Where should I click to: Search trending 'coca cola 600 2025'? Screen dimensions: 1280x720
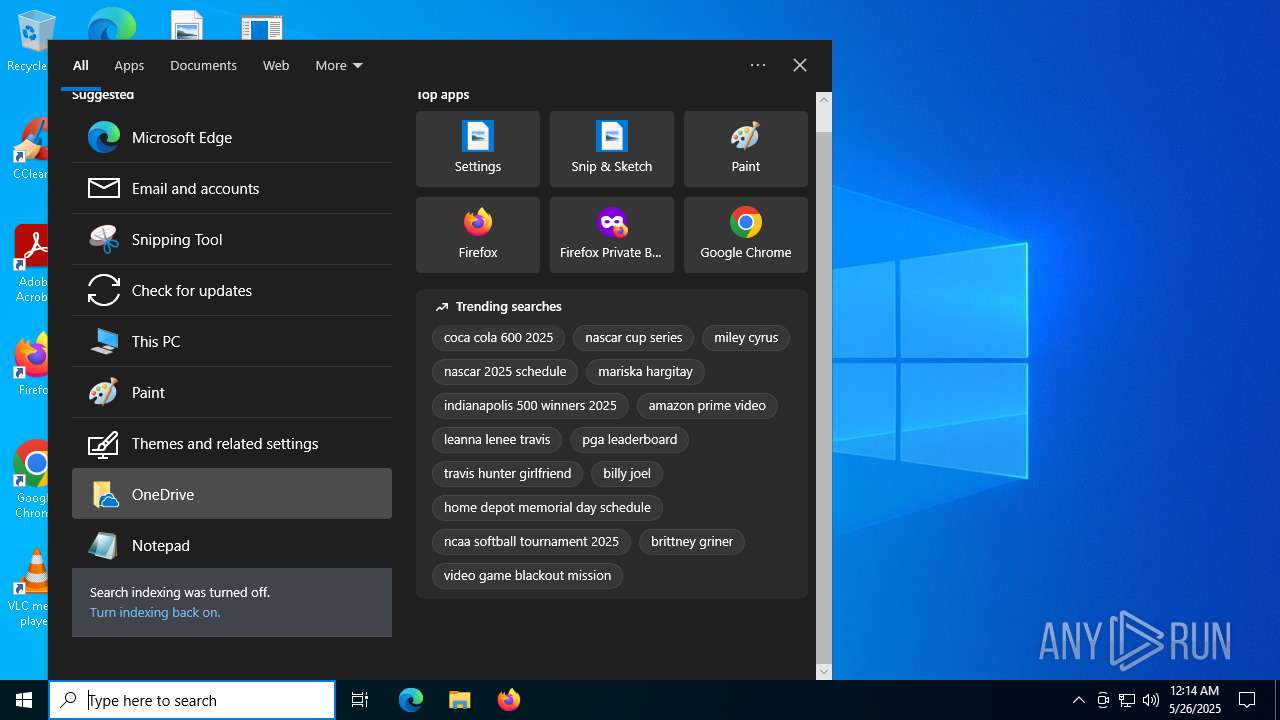[x=498, y=338]
